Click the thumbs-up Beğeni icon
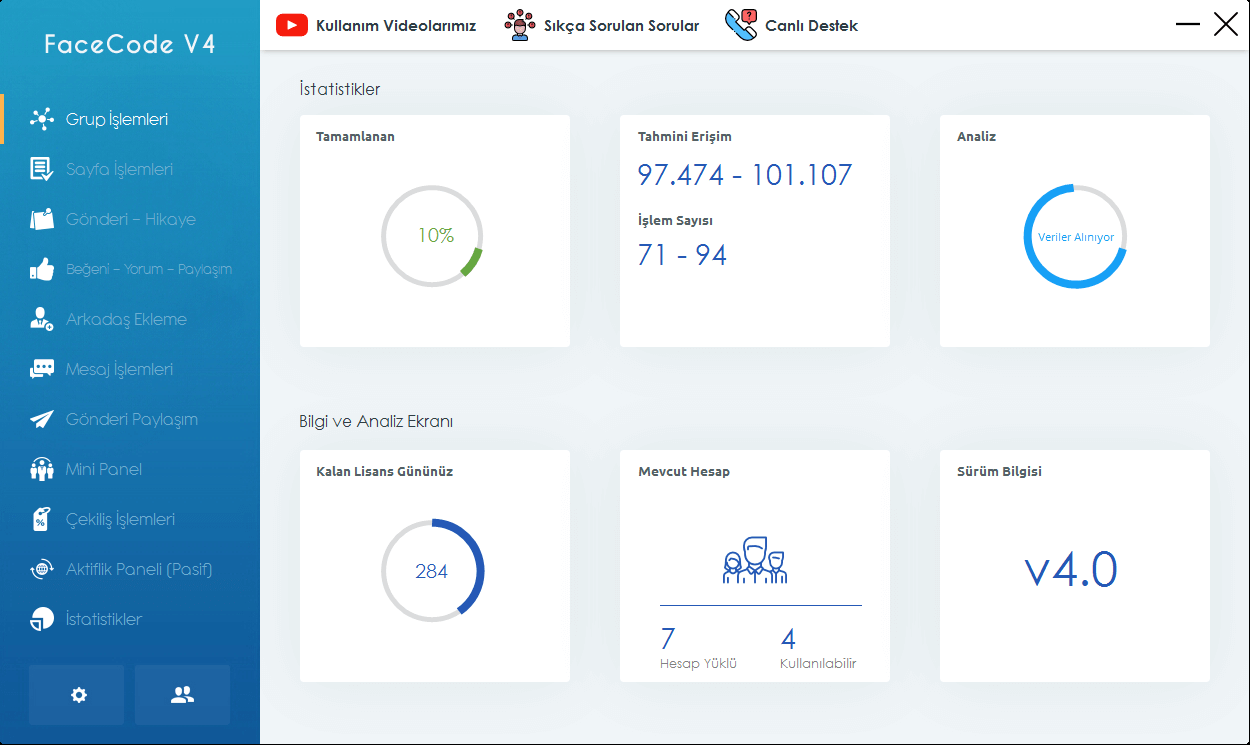This screenshot has height=745, width=1250. [42, 269]
